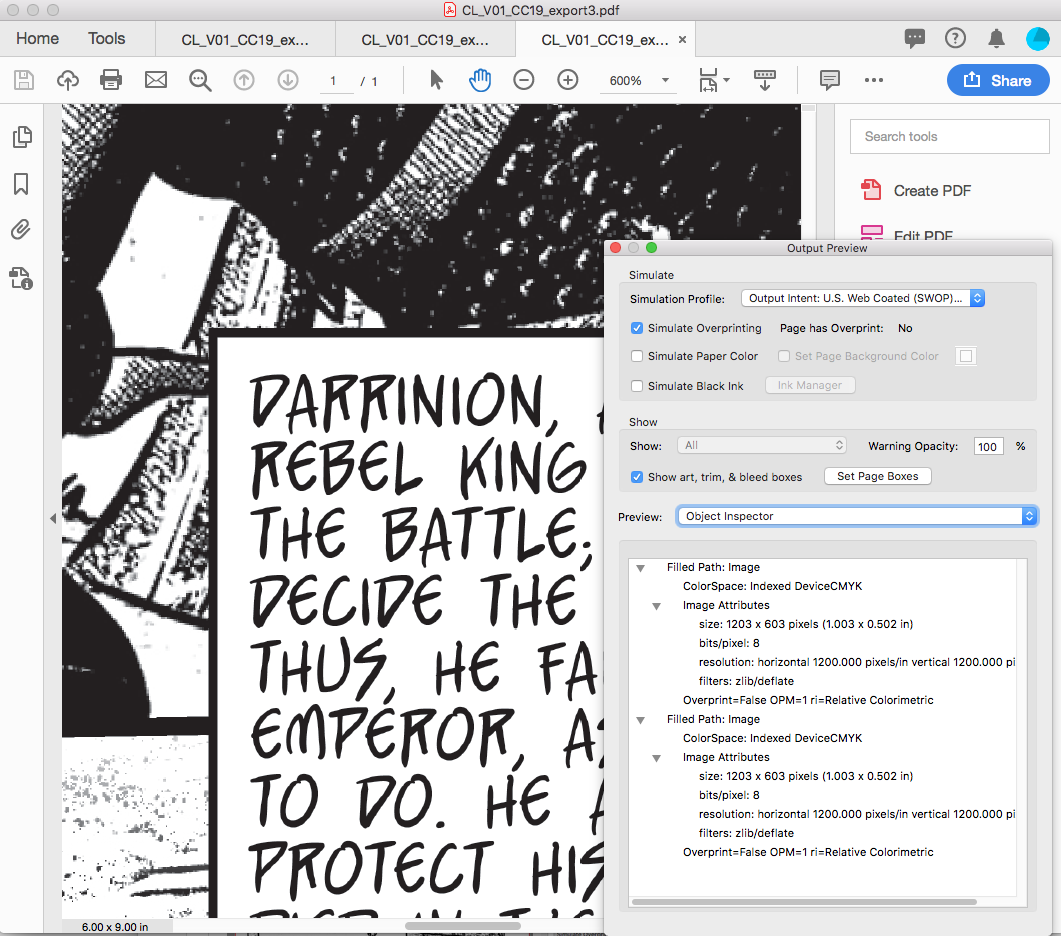The height and width of the screenshot is (936, 1061).
Task: Open the Preview Object Inspector dropdown
Action: point(856,516)
